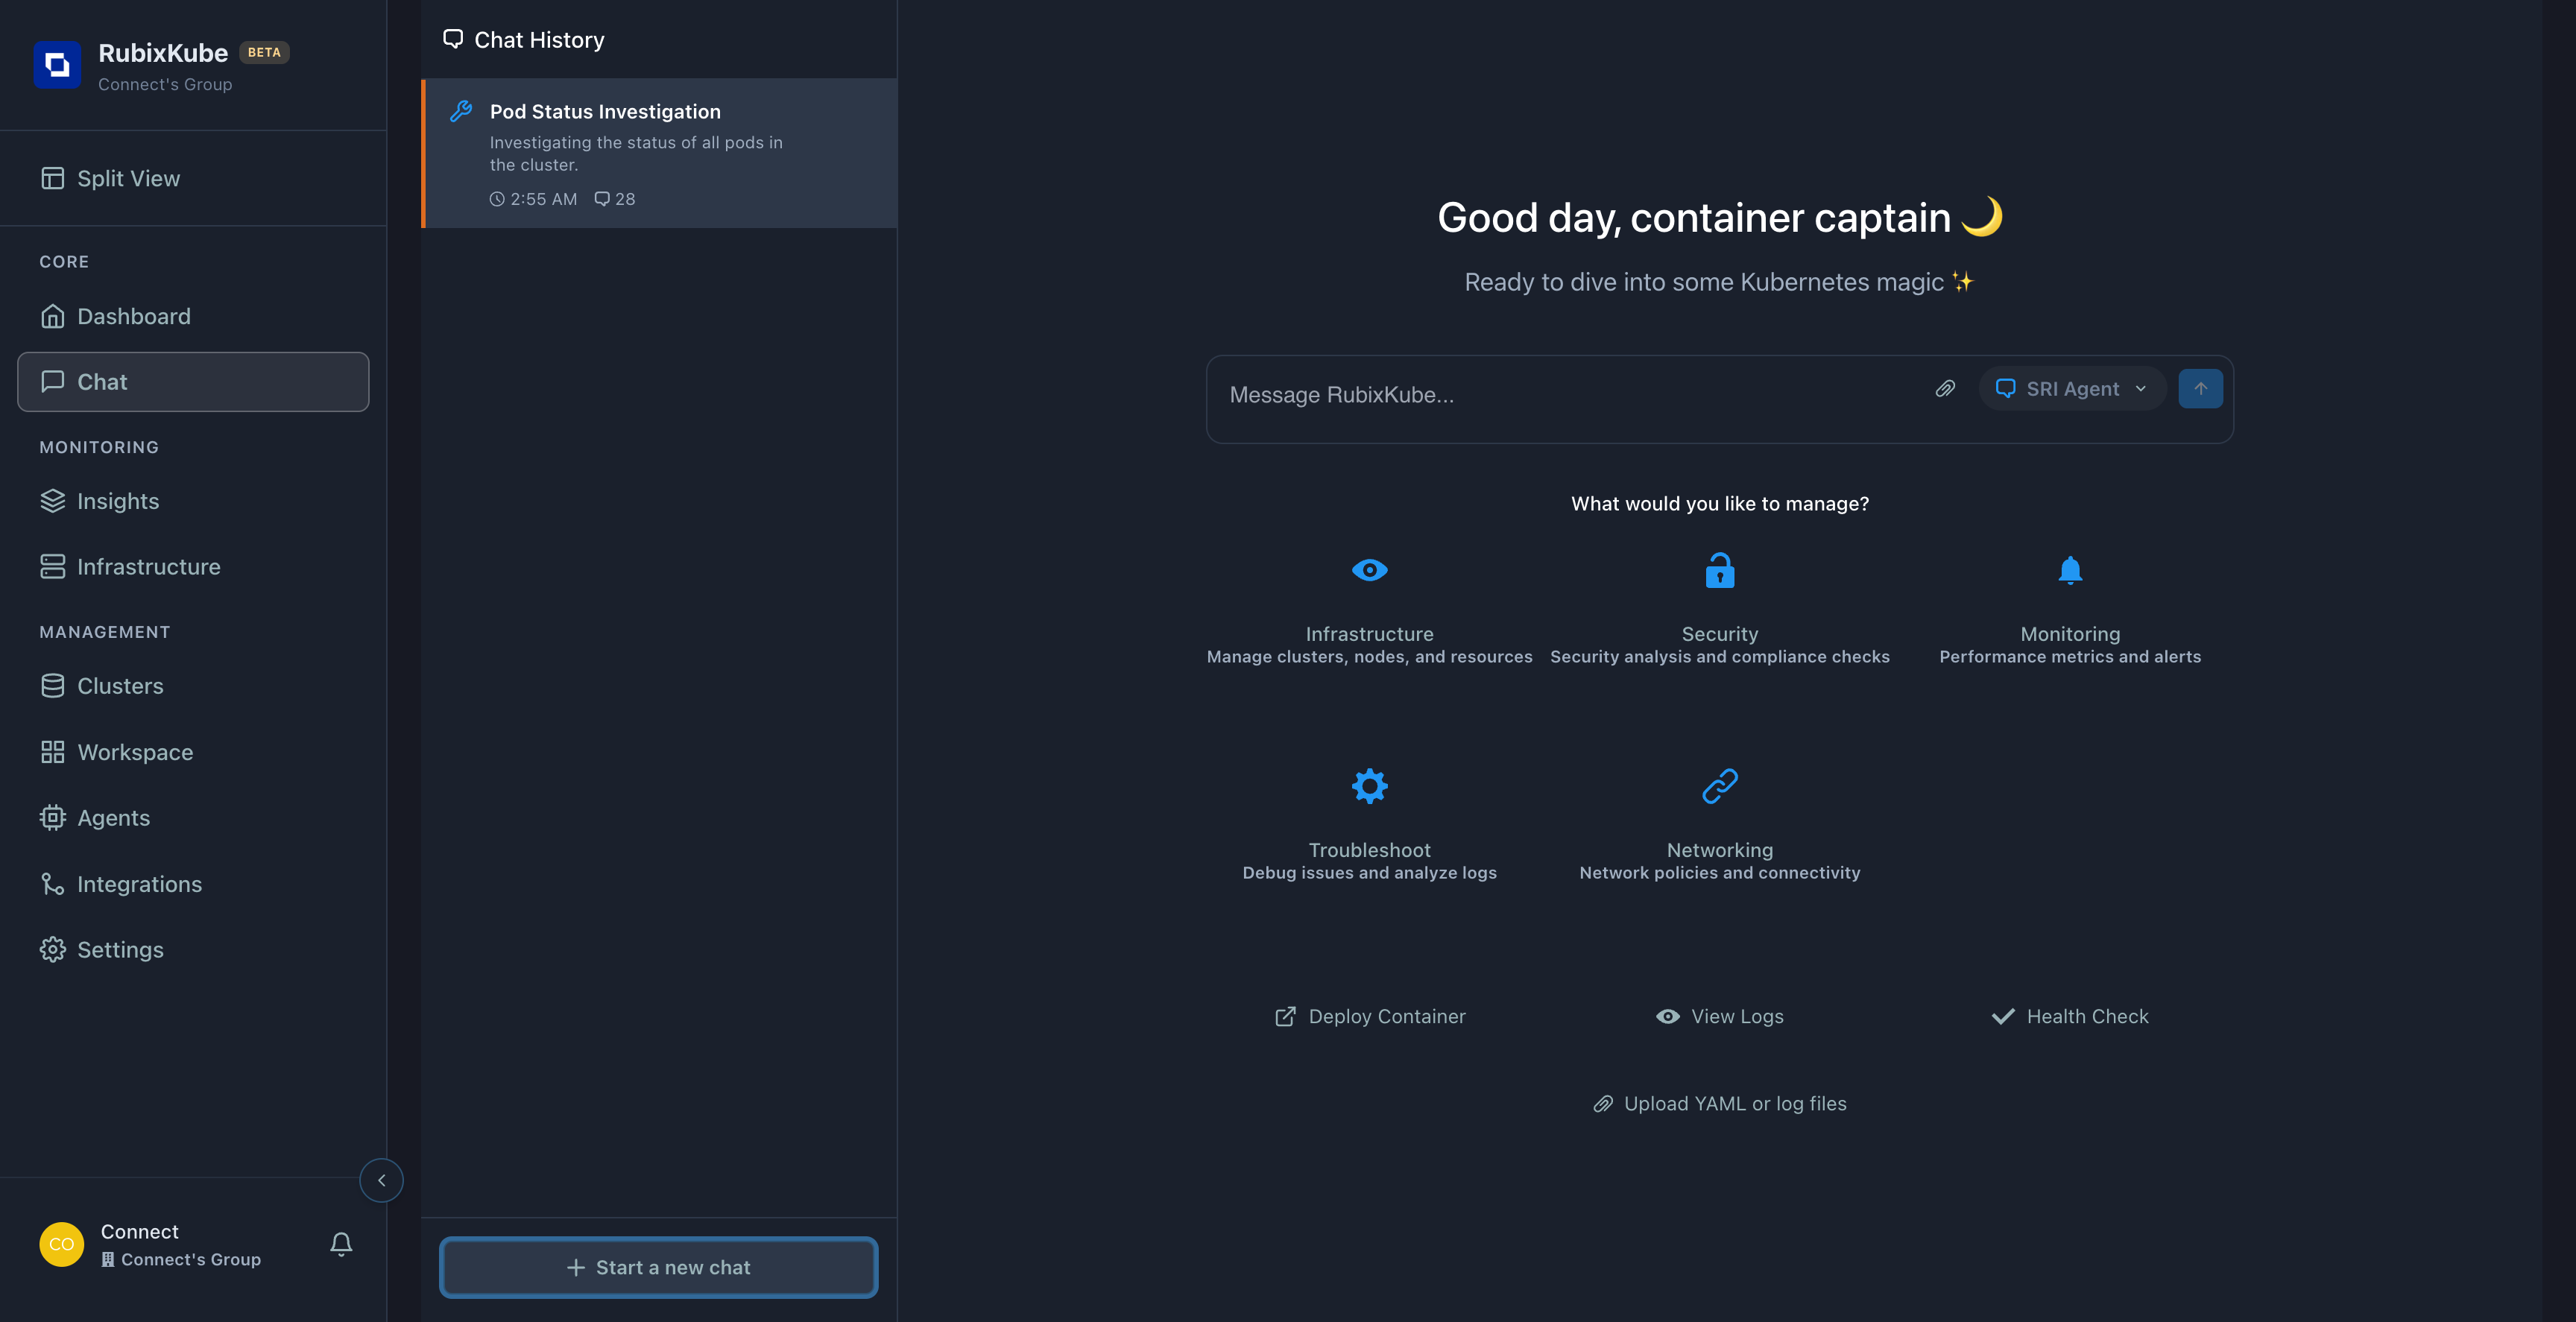2576x1322 pixels.
Task: Click the notification bell icon
Action: click(341, 1243)
